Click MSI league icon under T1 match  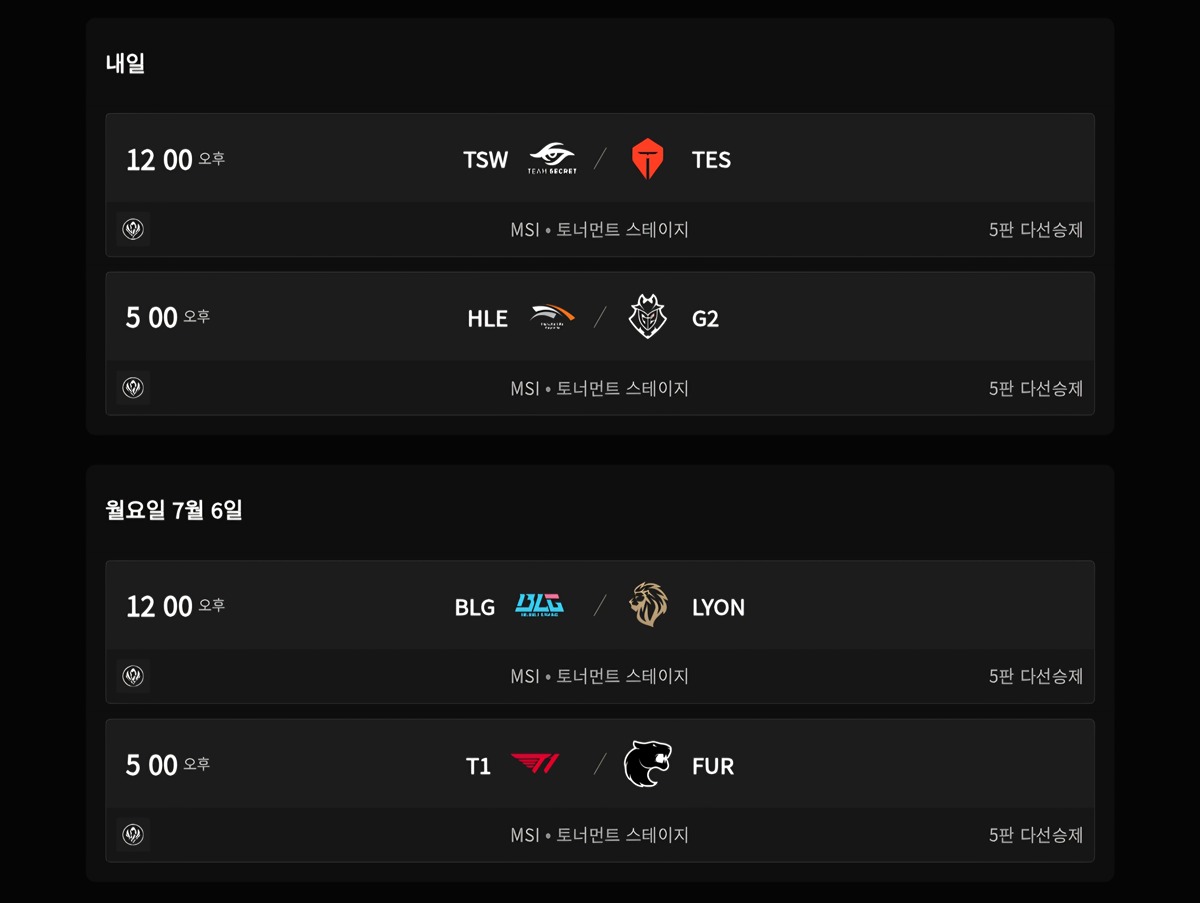click(x=133, y=835)
